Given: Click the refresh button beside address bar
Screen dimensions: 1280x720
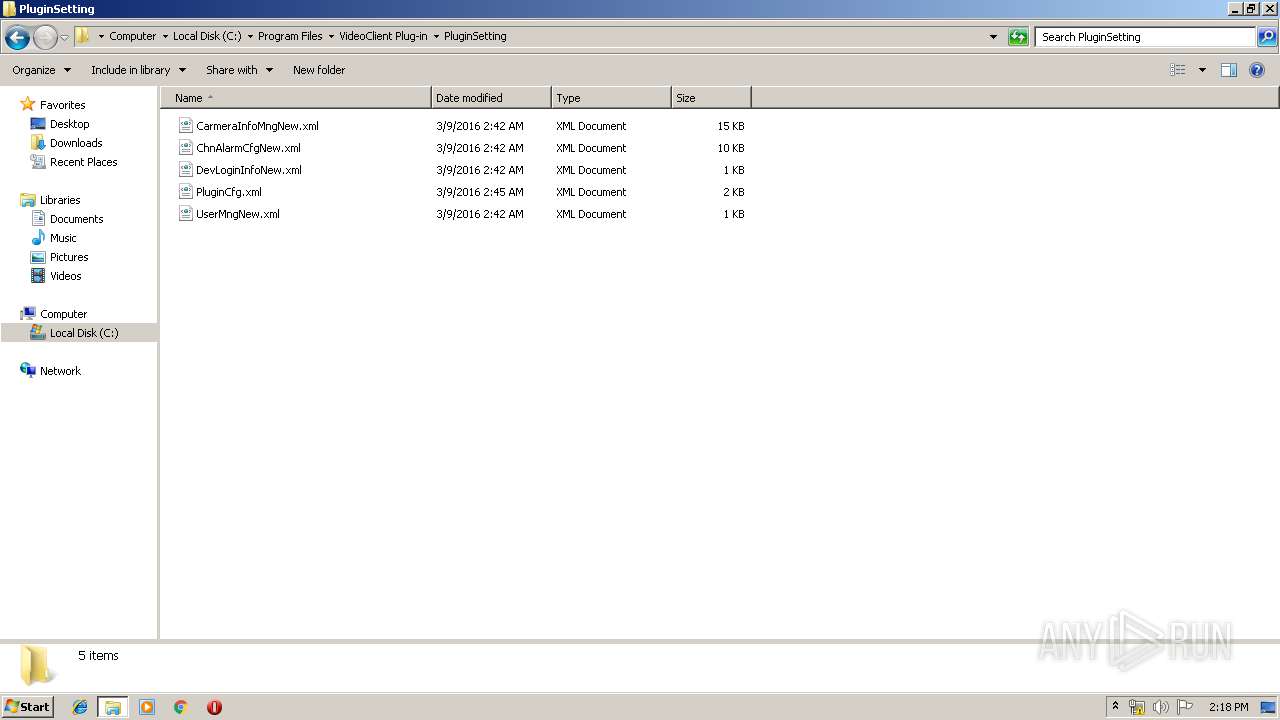Looking at the screenshot, I should (x=1018, y=37).
